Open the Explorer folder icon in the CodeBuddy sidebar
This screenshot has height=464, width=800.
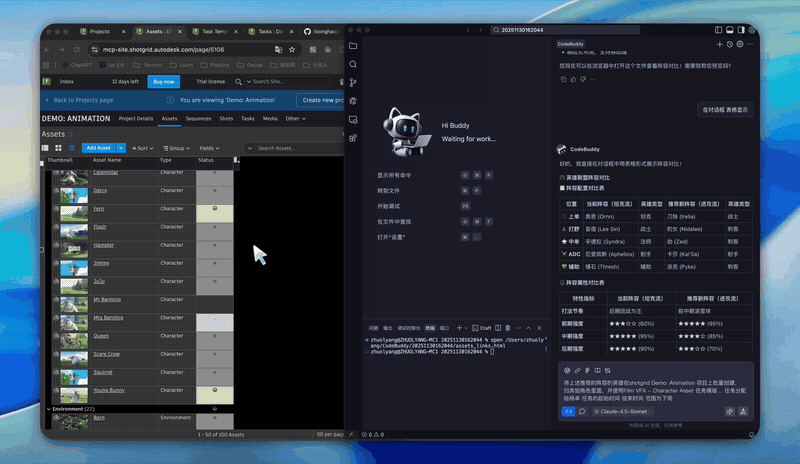(353, 46)
